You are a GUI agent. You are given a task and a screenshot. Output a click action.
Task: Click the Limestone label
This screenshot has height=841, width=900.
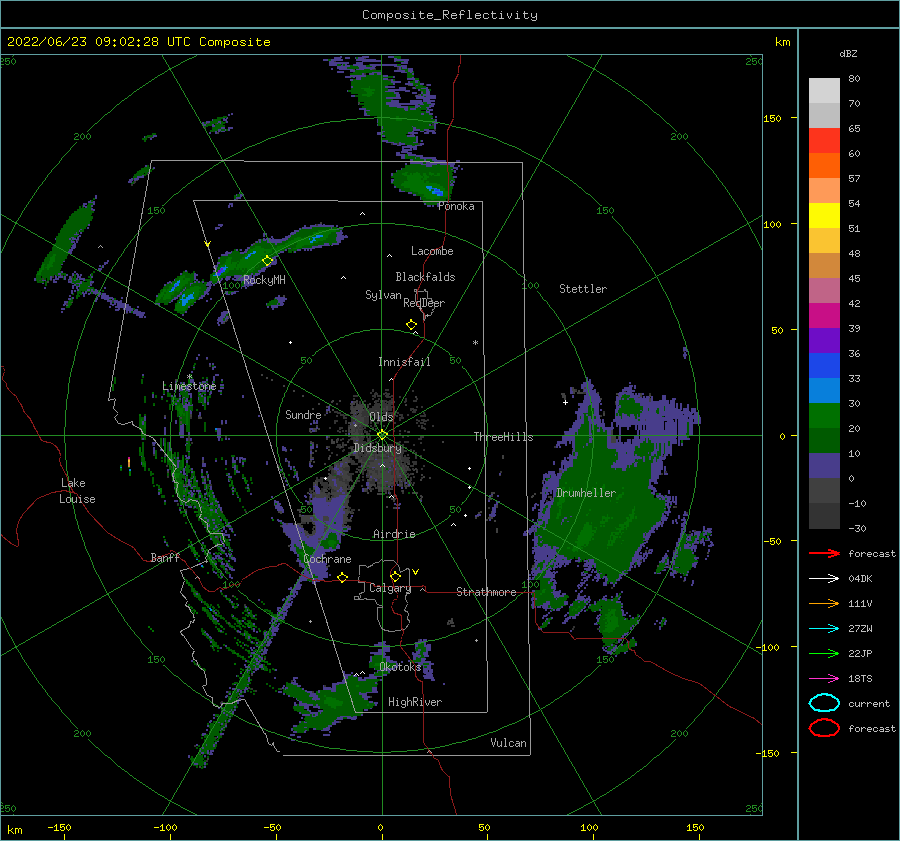189,386
